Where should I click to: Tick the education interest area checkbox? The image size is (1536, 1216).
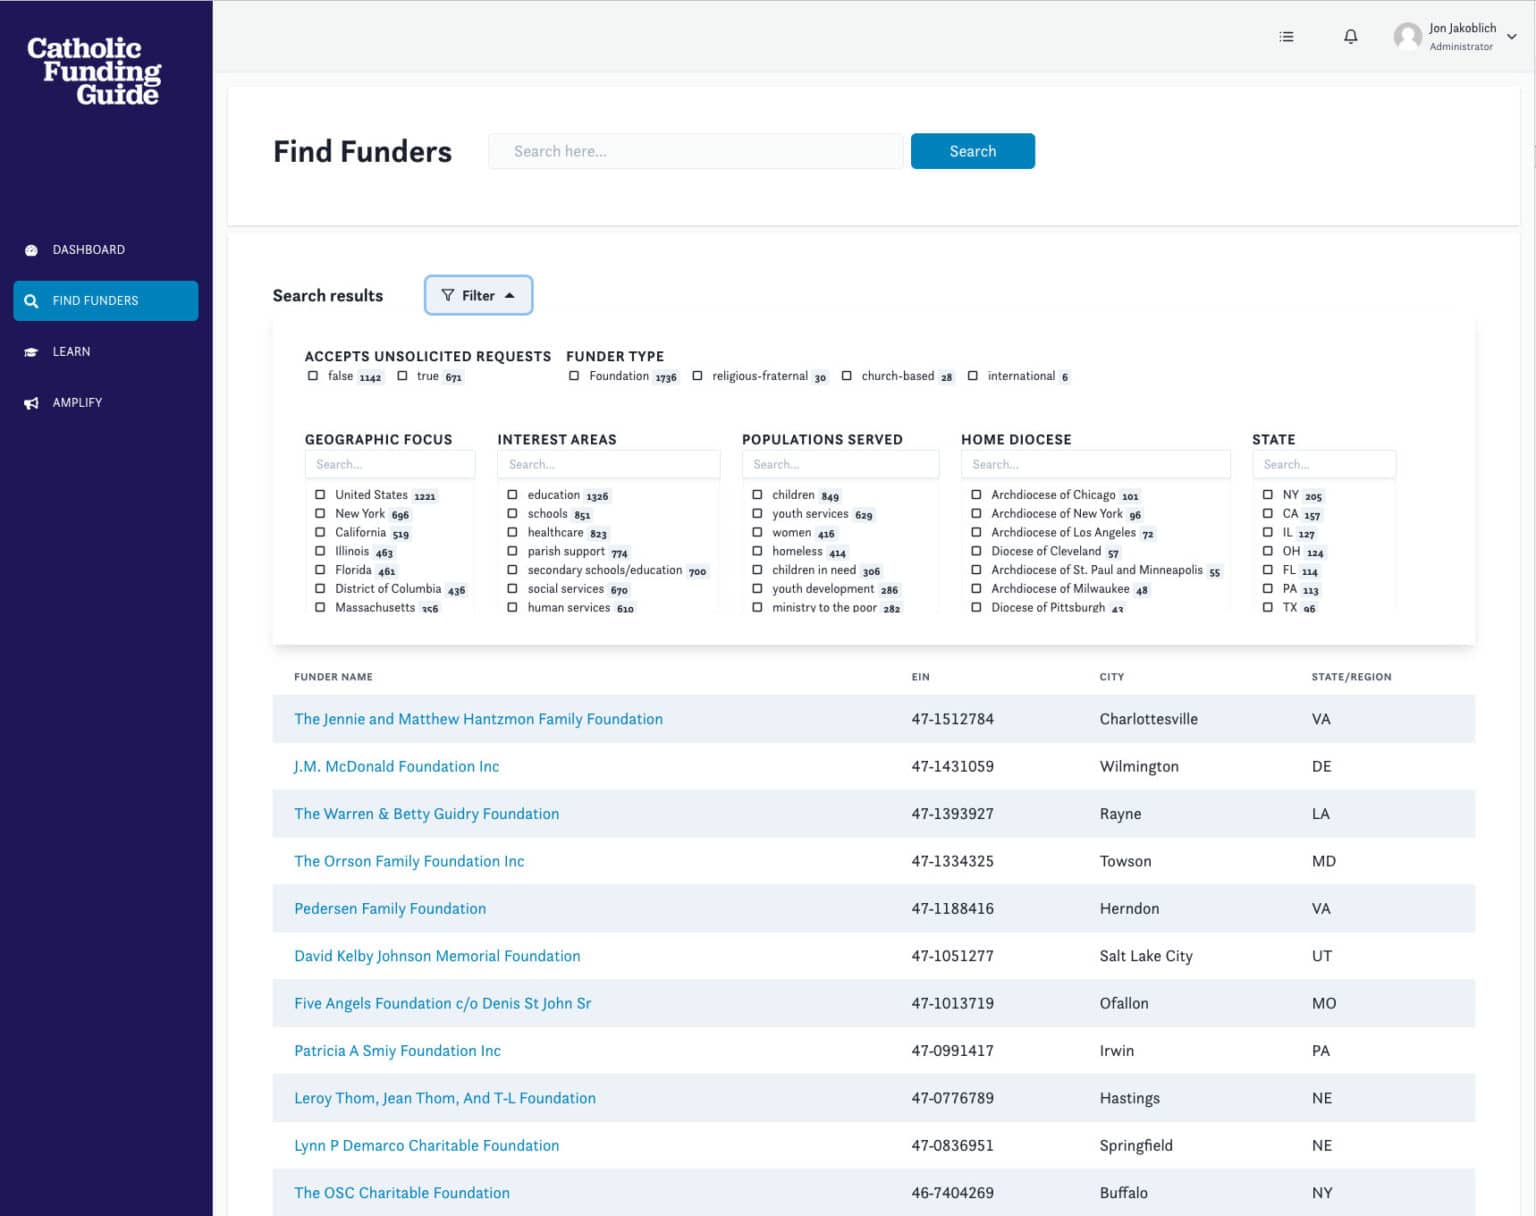coord(512,495)
